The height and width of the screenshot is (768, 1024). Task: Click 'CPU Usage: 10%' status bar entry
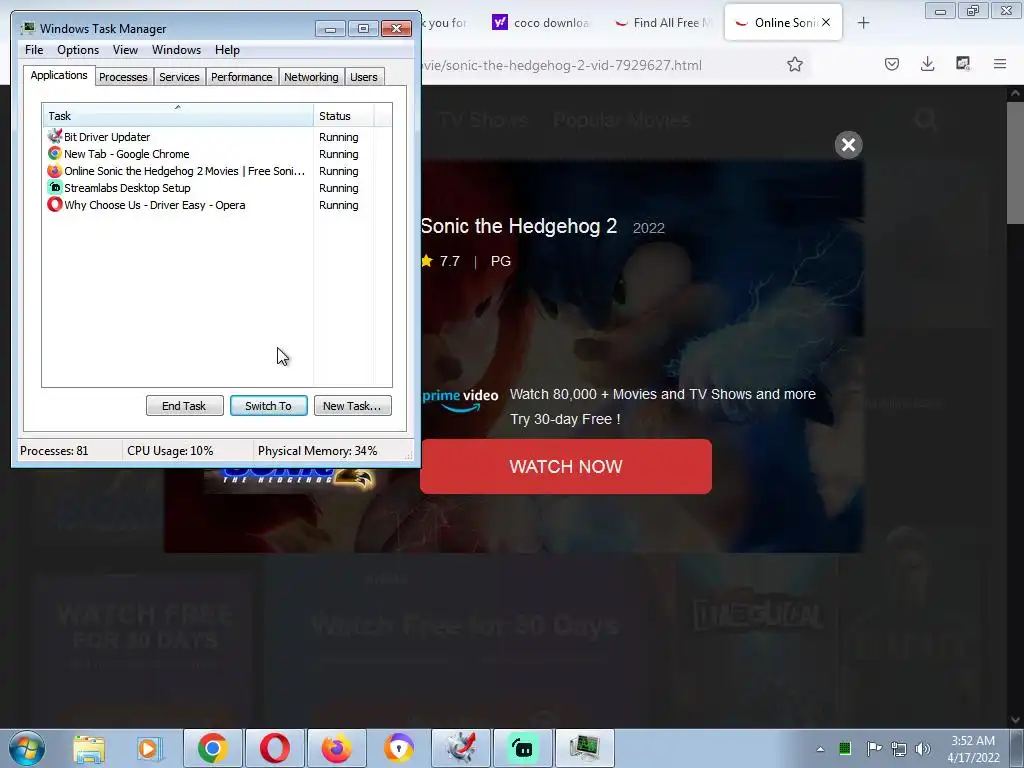pos(170,451)
